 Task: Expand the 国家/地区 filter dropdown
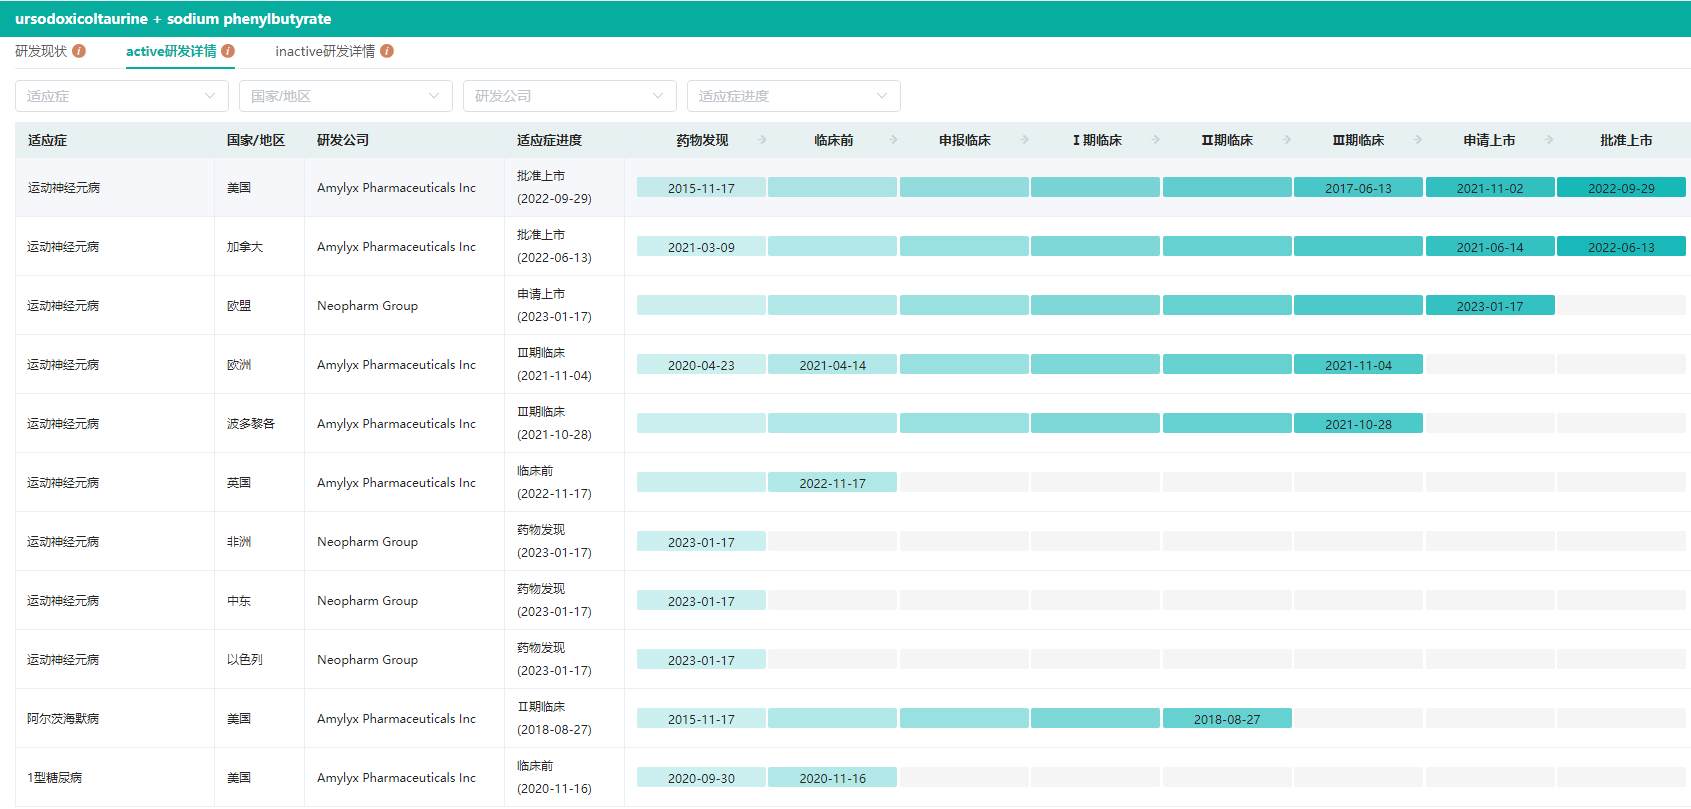click(345, 96)
